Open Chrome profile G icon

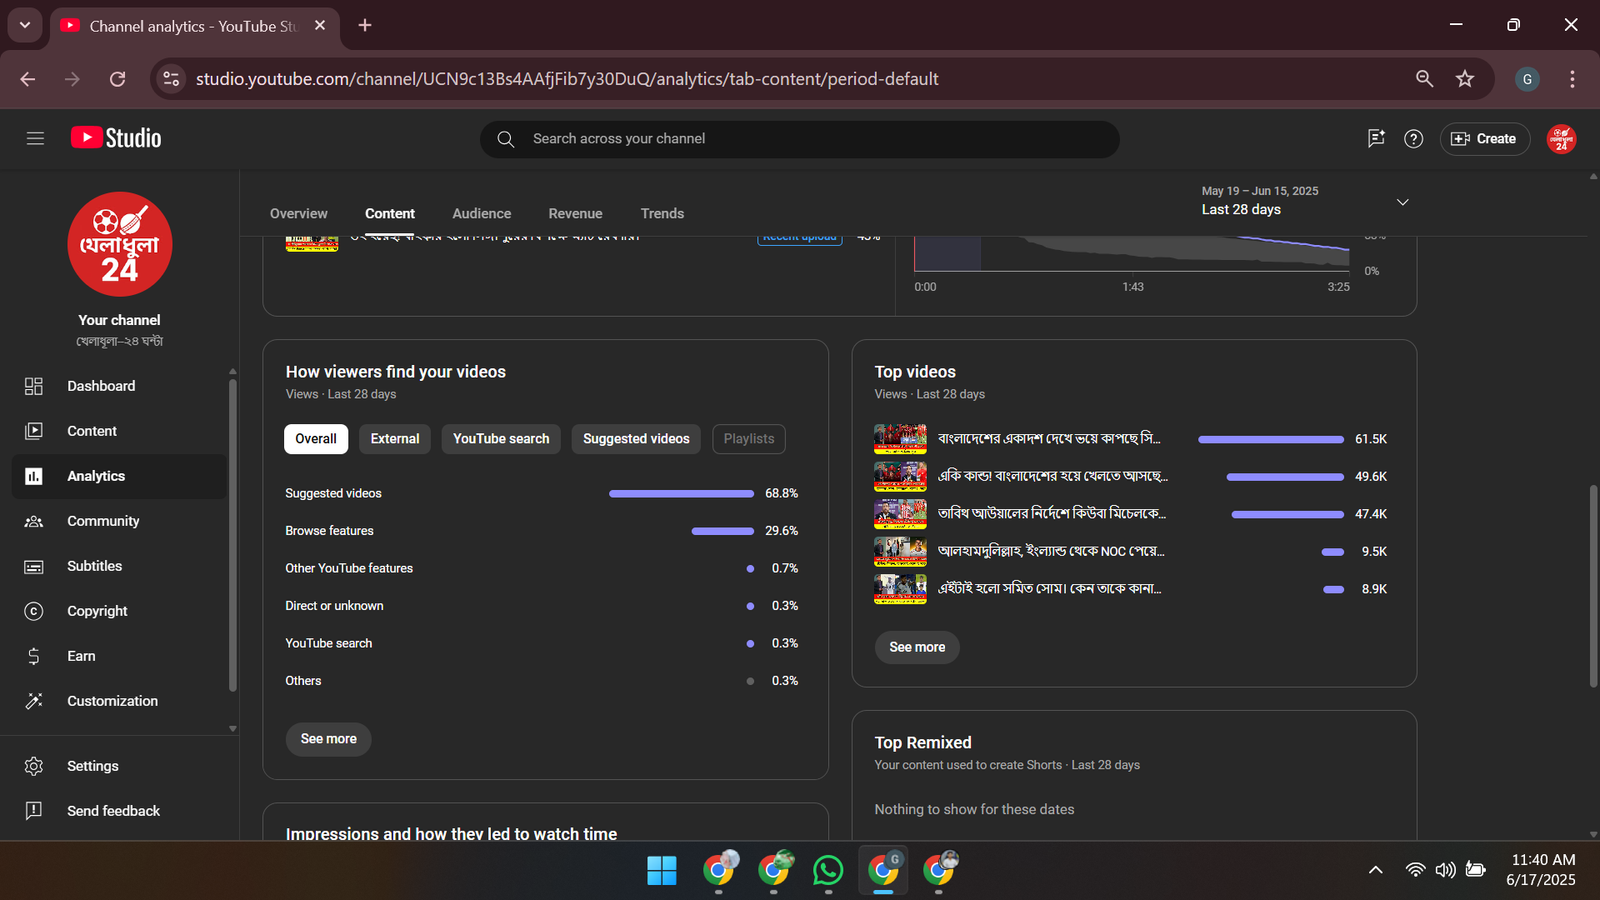pyautogui.click(x=1527, y=79)
